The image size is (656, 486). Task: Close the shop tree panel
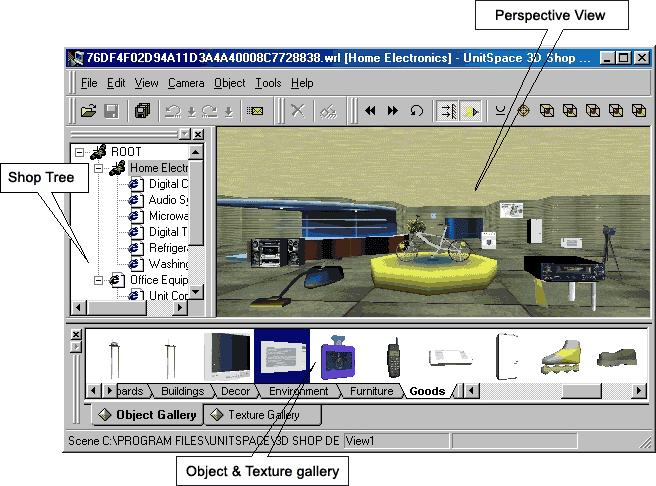tap(198, 134)
